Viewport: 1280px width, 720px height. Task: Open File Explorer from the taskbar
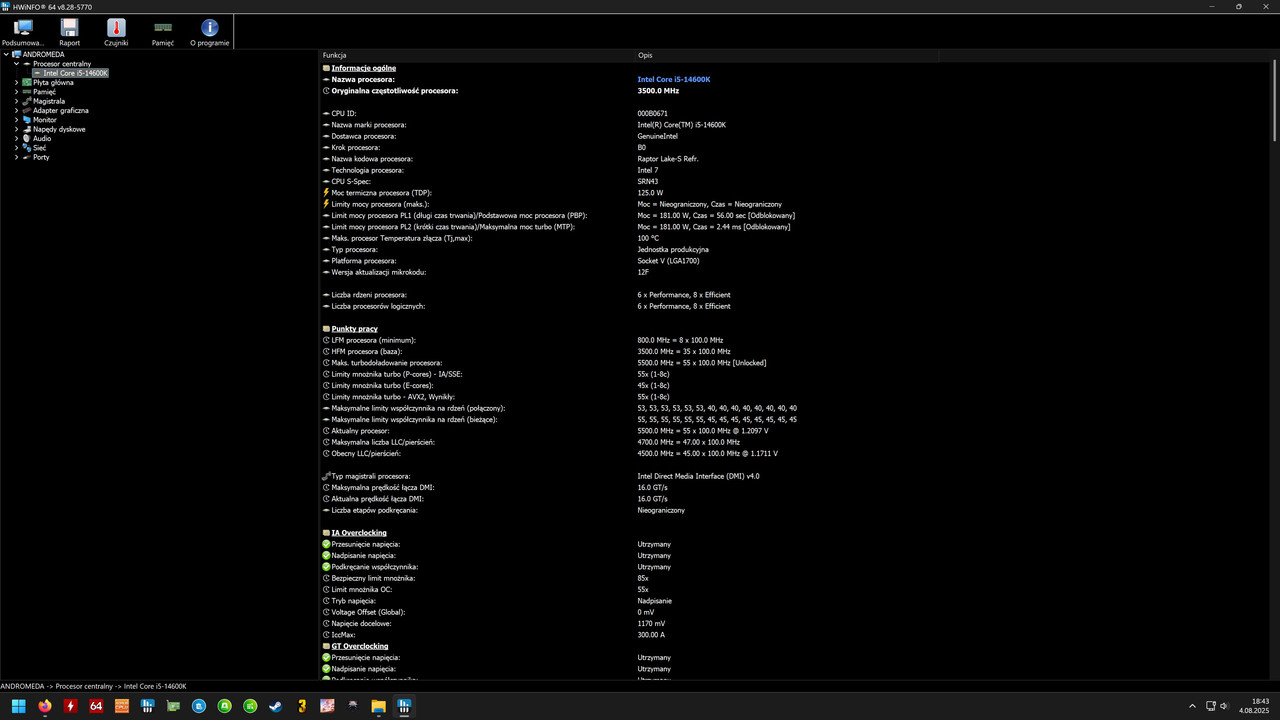[x=379, y=706]
